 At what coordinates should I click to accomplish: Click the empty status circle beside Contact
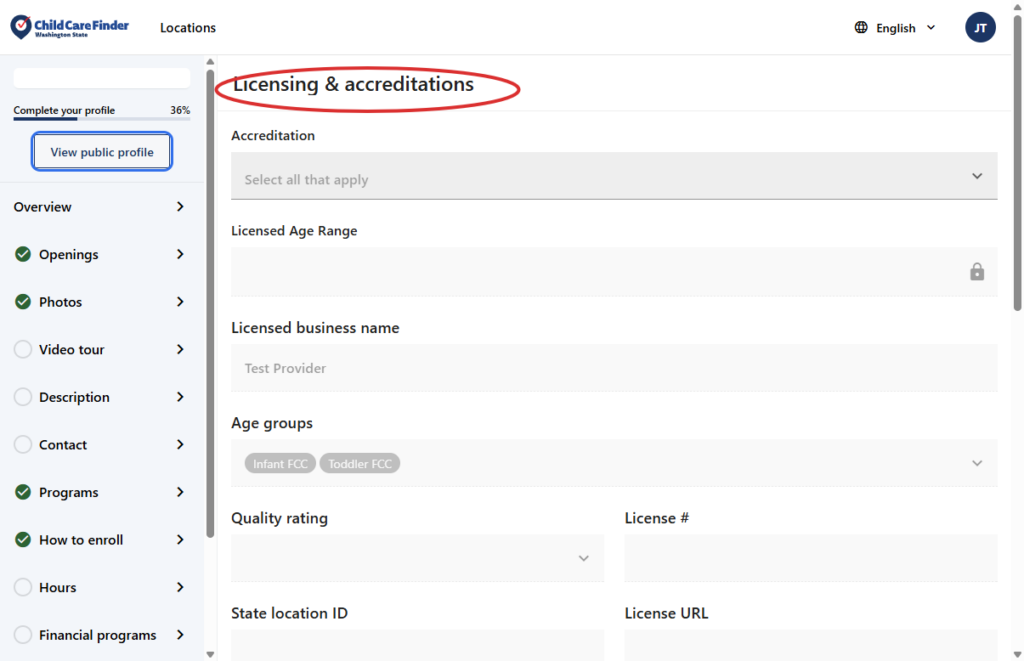click(23, 445)
